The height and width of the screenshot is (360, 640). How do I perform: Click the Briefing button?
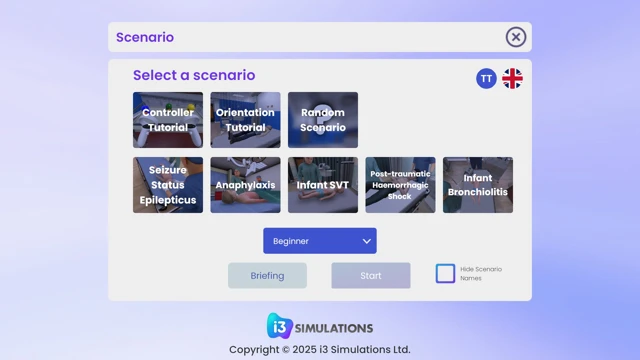[x=267, y=276]
